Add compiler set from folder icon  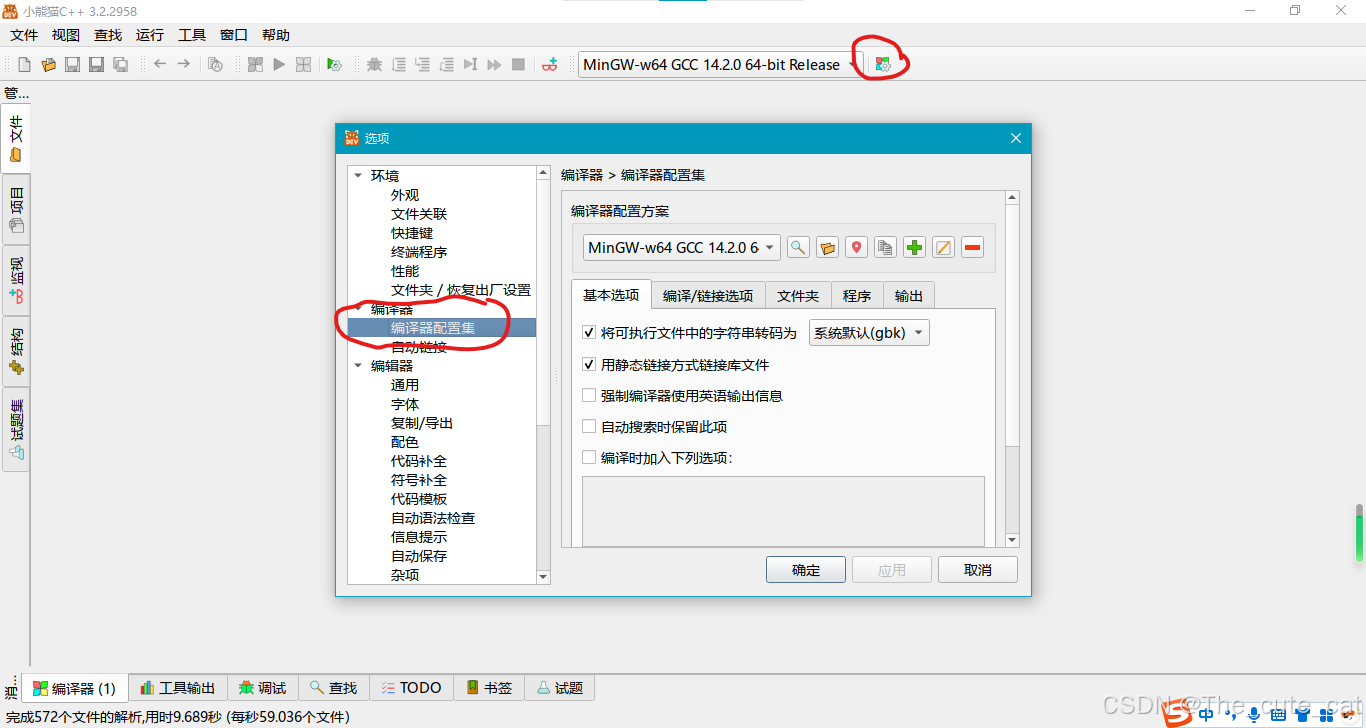827,247
